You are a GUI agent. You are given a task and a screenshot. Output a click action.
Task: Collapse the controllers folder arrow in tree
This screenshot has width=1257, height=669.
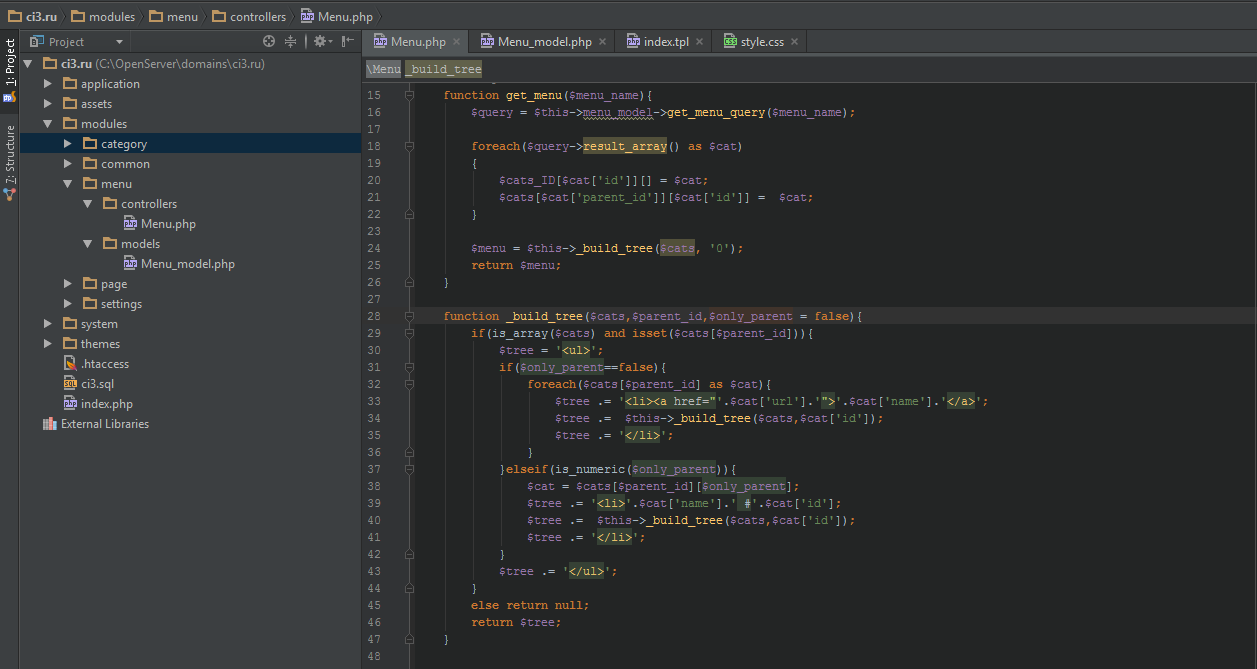click(x=88, y=204)
